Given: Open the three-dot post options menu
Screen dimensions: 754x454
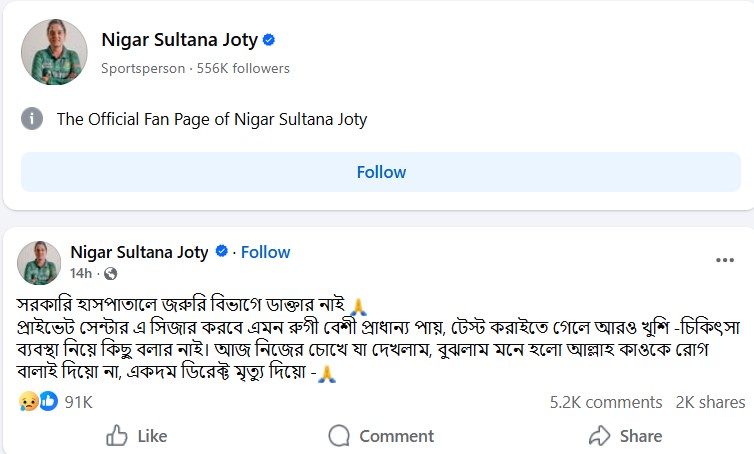Looking at the screenshot, I should [725, 260].
